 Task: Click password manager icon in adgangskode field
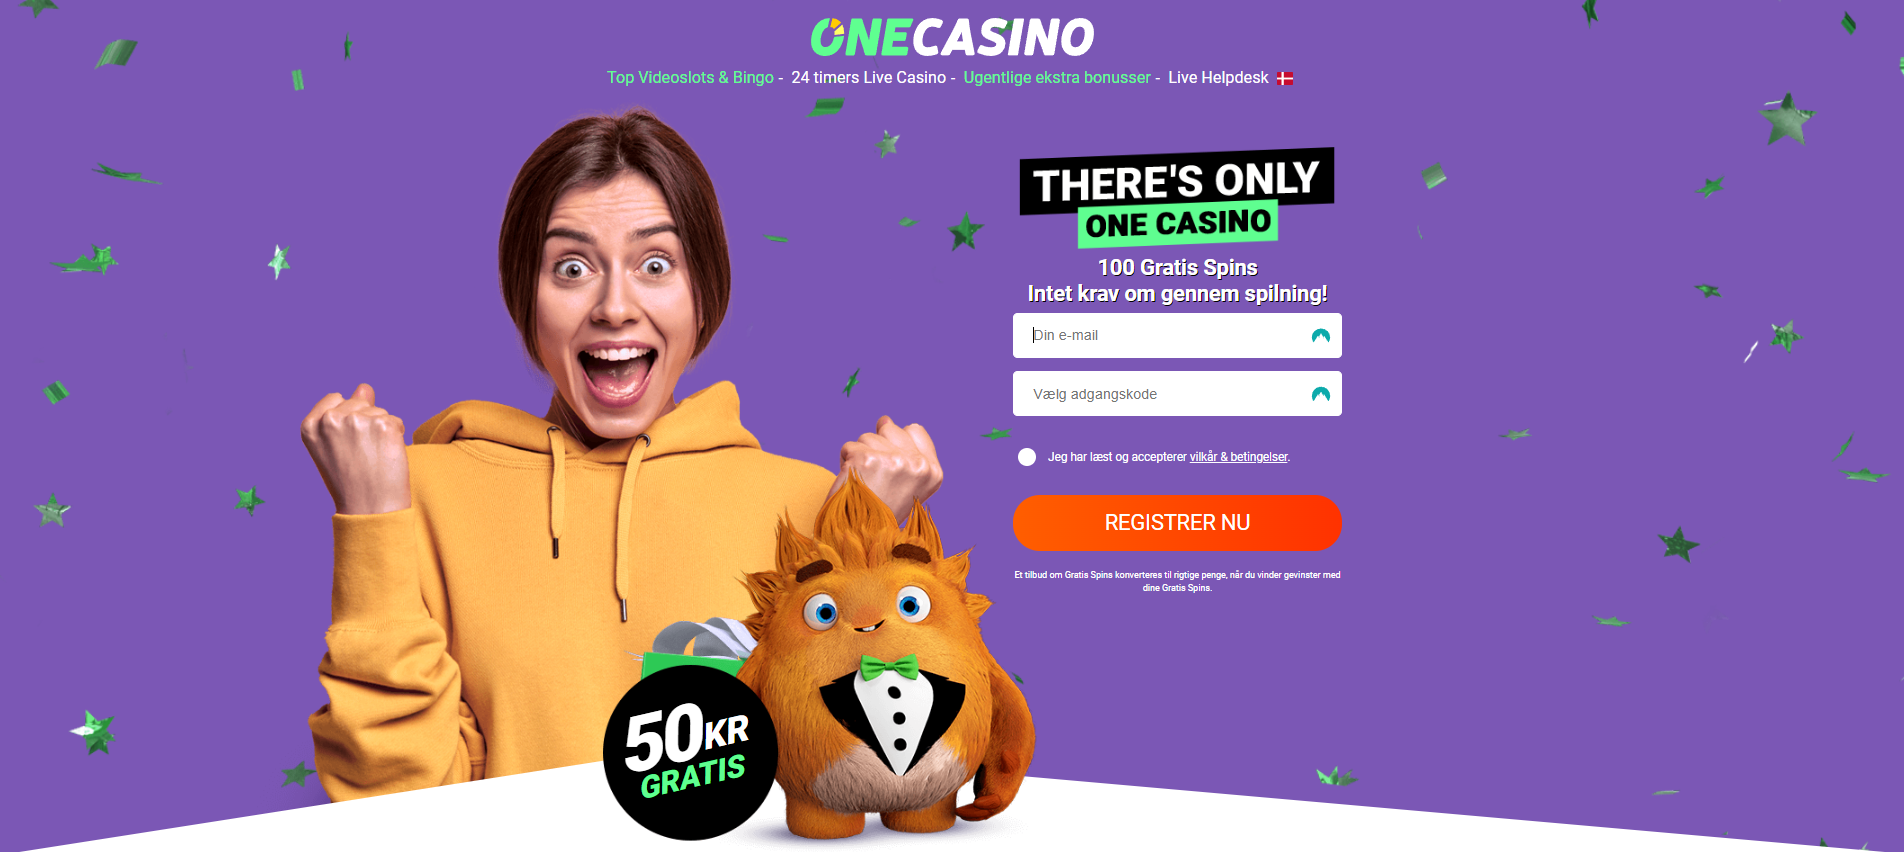1320,394
